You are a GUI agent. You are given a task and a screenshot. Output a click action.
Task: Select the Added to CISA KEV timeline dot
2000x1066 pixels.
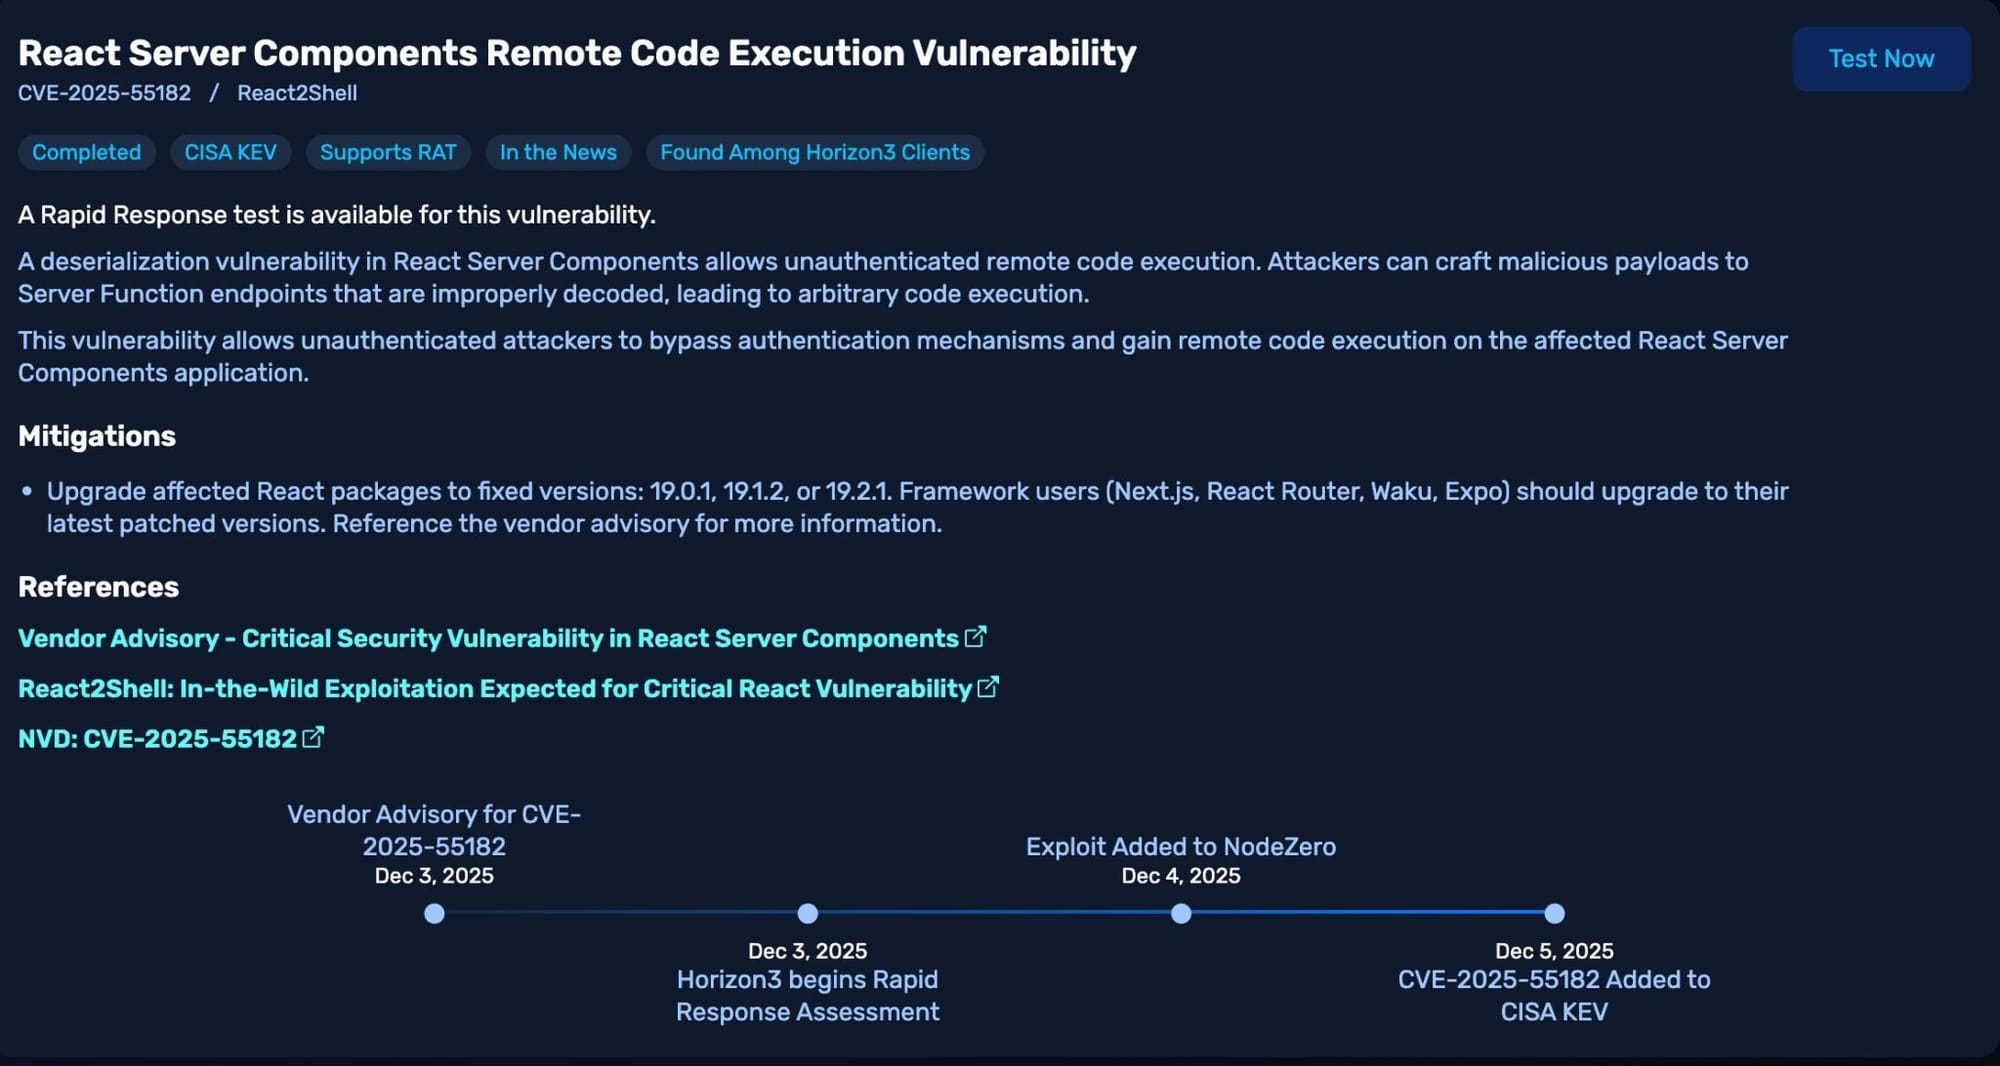click(x=1554, y=913)
